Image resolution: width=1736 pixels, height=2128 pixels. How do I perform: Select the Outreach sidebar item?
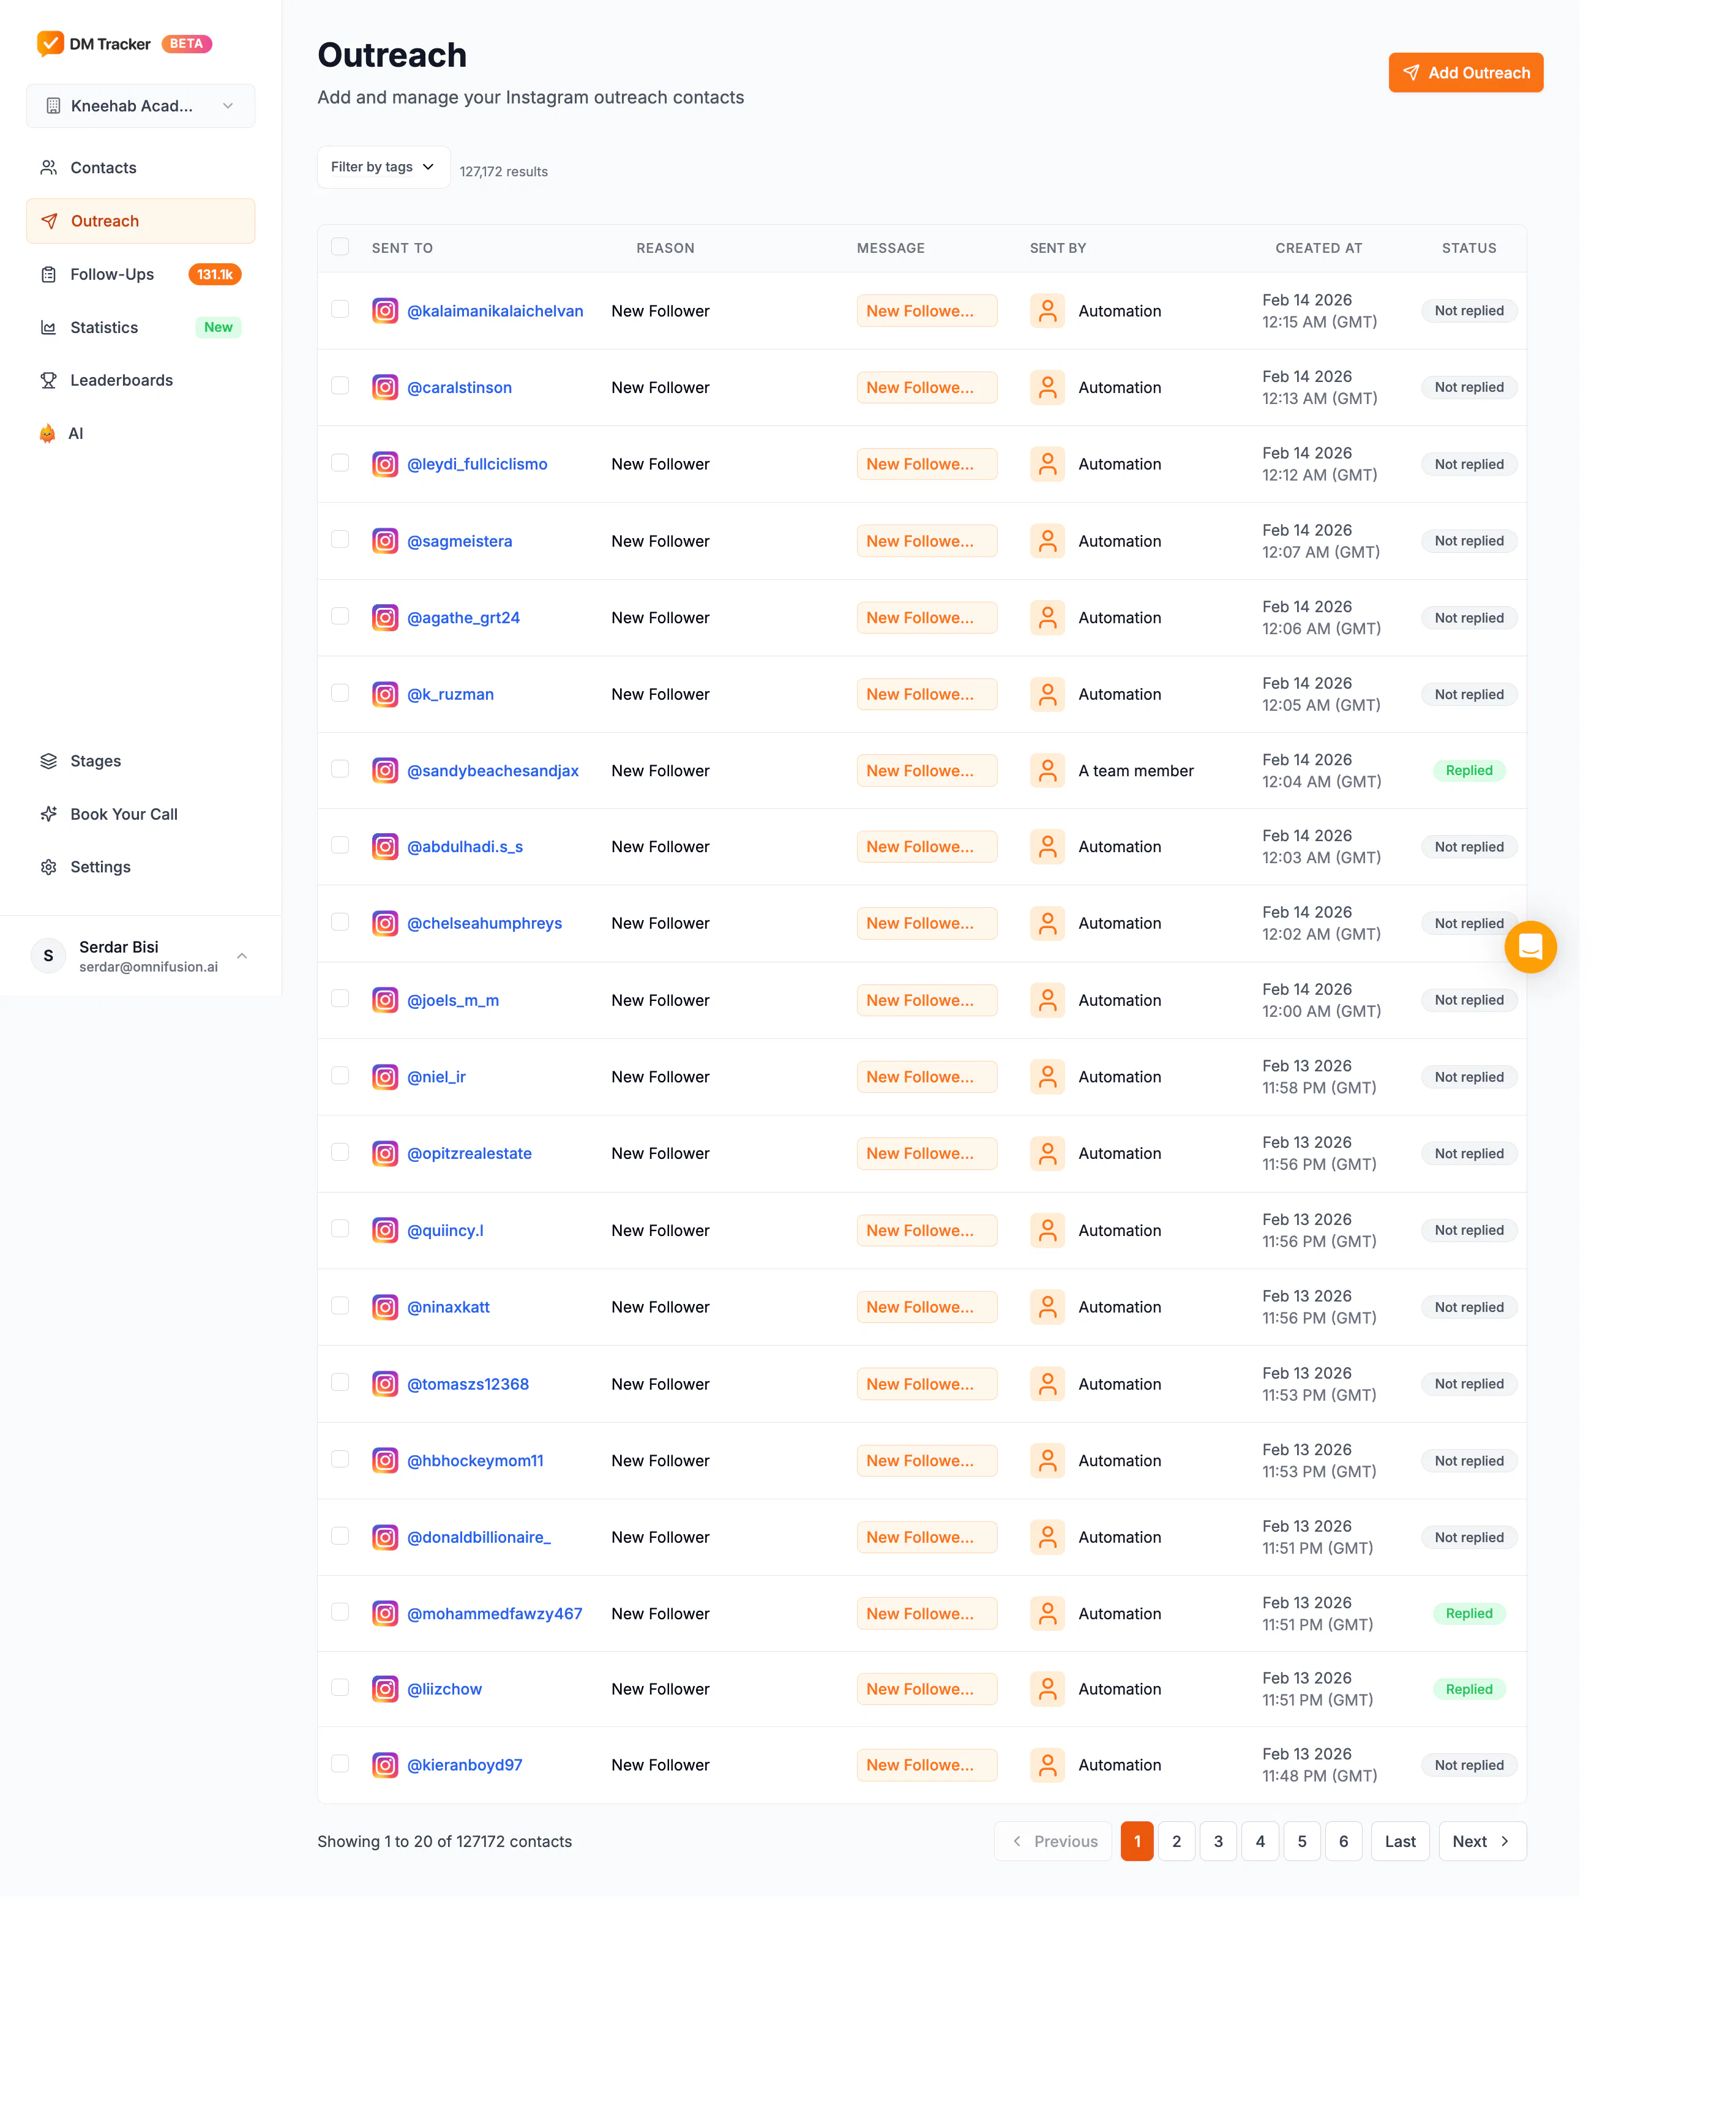[141, 221]
